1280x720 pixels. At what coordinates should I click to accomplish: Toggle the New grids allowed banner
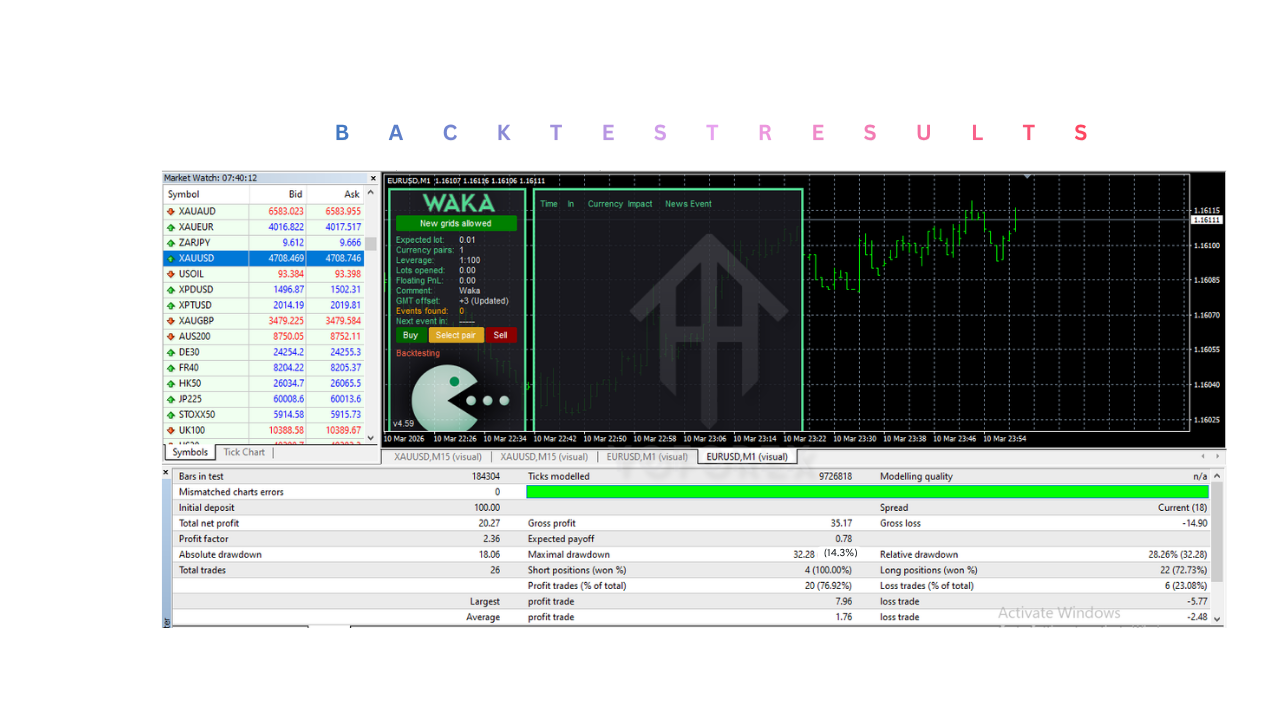(x=455, y=221)
